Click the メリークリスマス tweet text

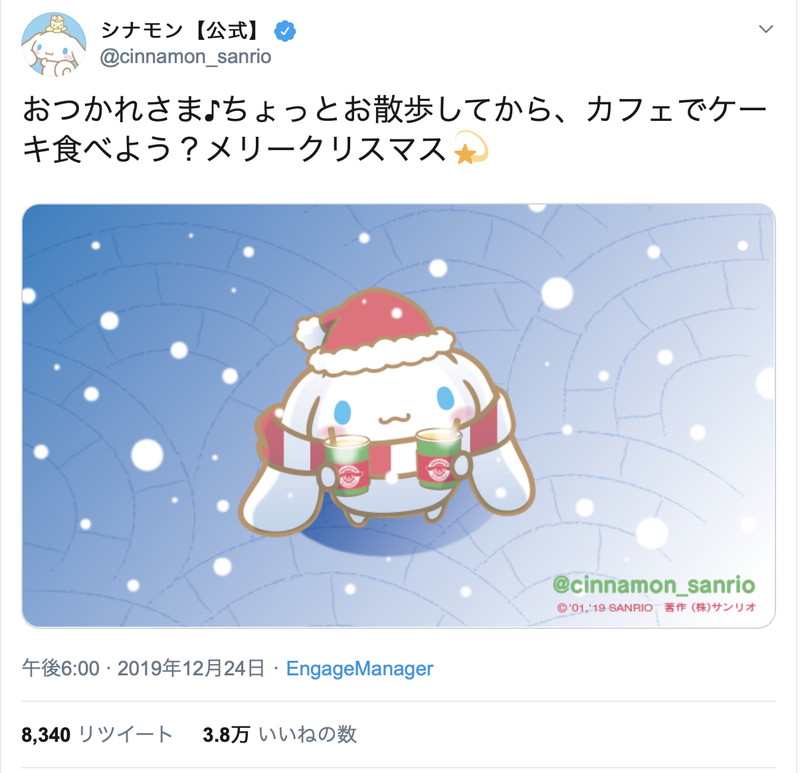pyautogui.click(x=327, y=149)
